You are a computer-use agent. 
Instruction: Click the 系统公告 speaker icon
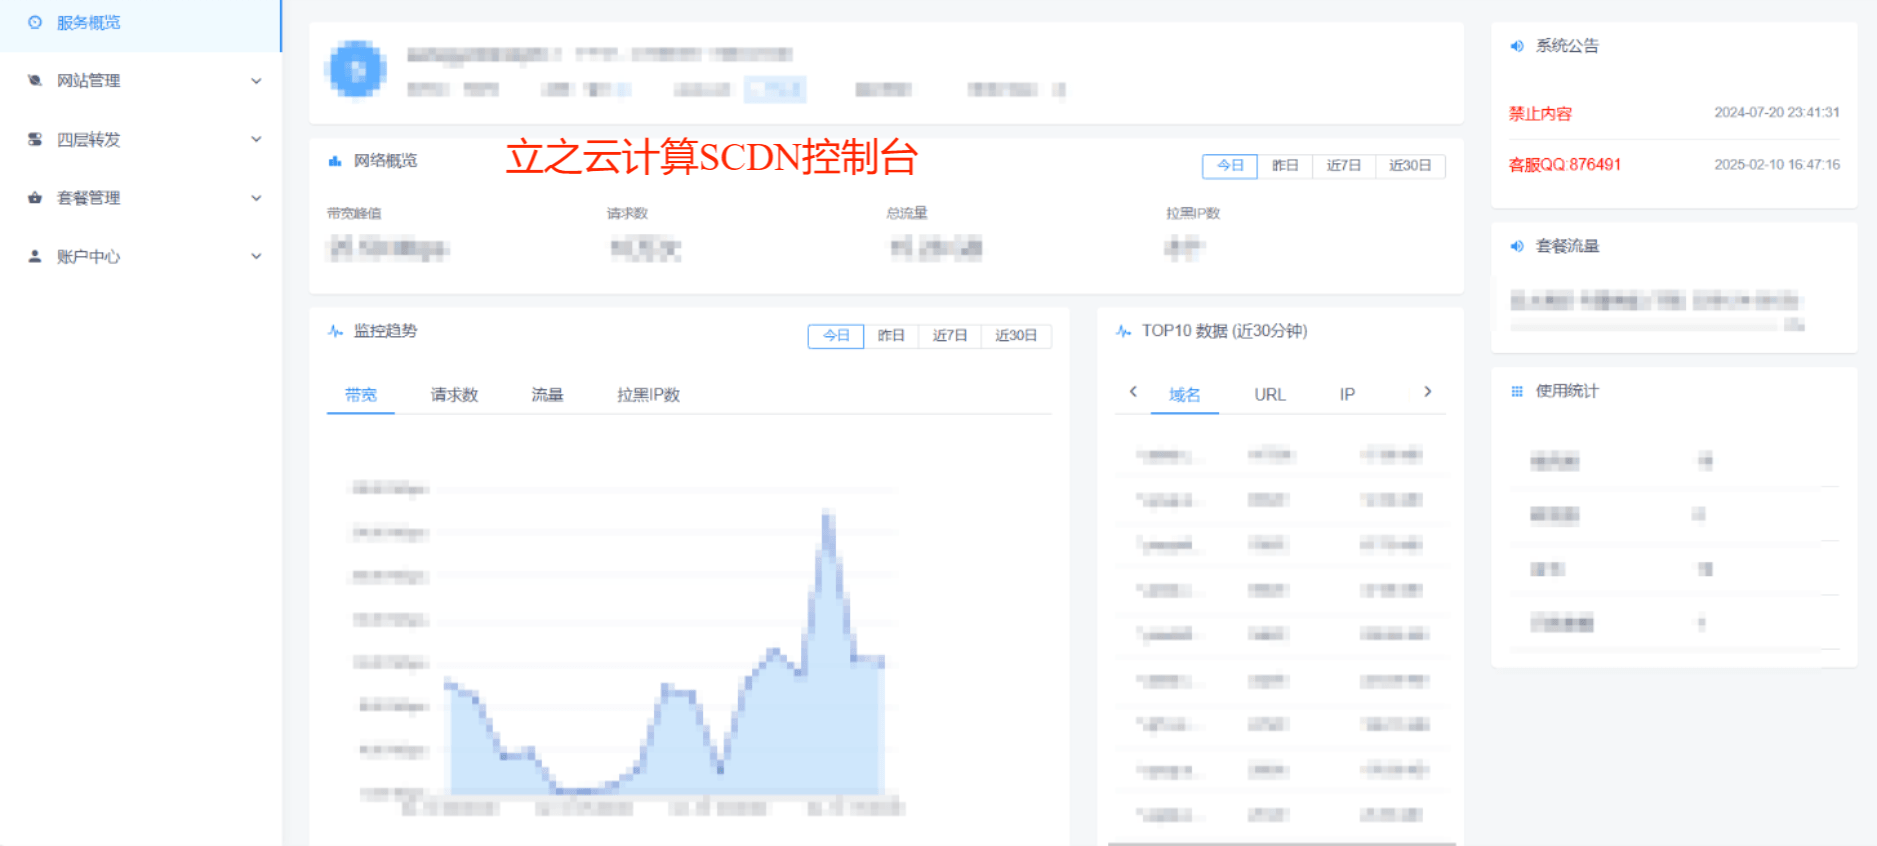coord(1517,46)
